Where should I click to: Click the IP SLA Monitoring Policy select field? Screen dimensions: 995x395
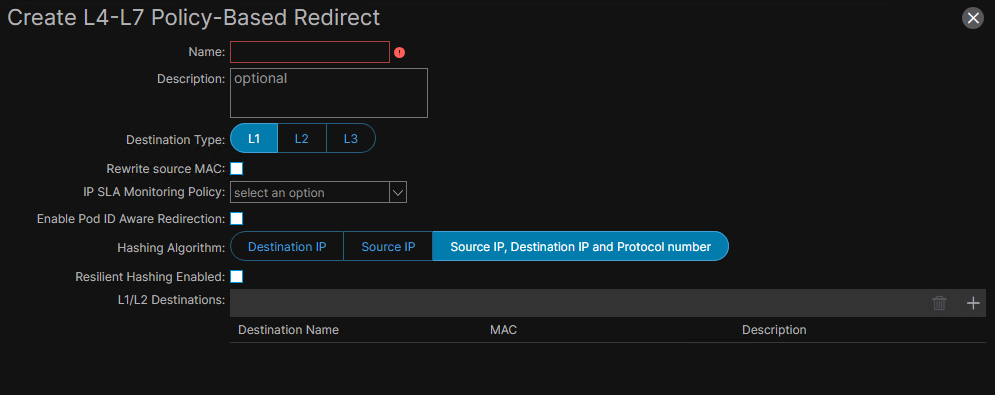310,192
